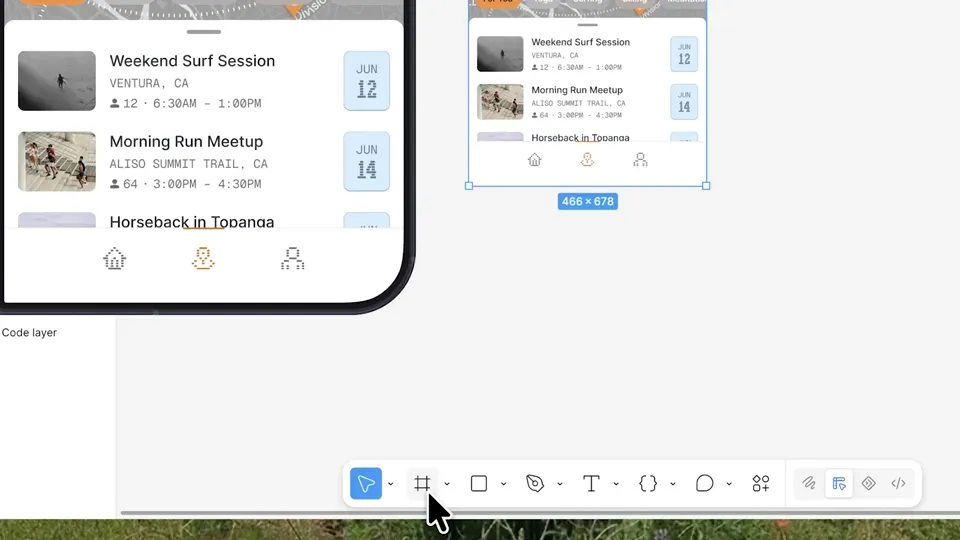
Task: Select the Comment tool
Action: 704,483
